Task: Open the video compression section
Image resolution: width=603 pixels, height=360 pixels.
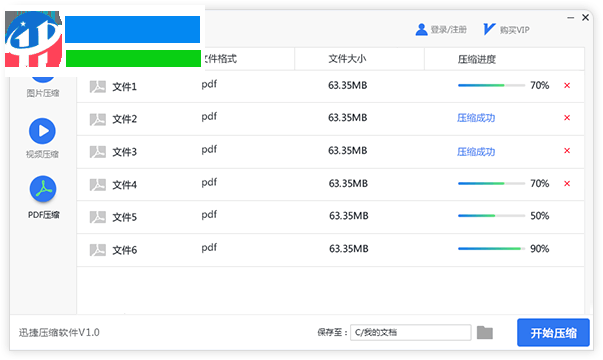Action: tap(42, 131)
